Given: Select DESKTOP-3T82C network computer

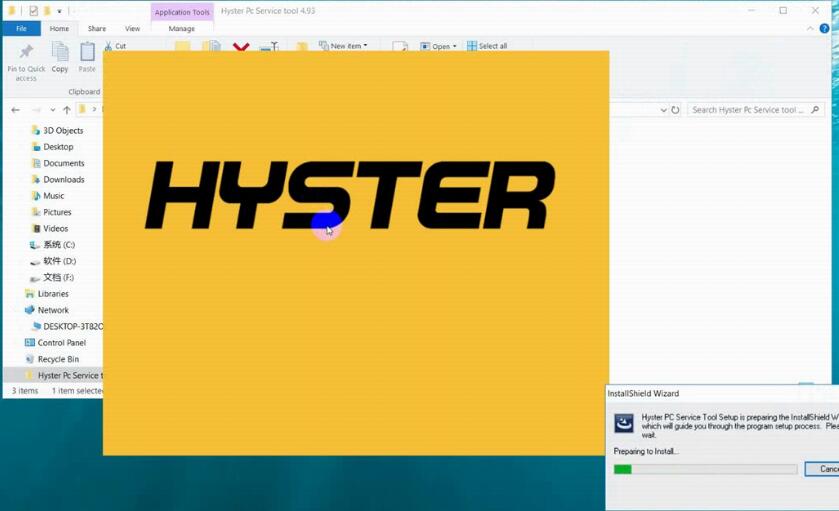Looking at the screenshot, I should point(67,326).
